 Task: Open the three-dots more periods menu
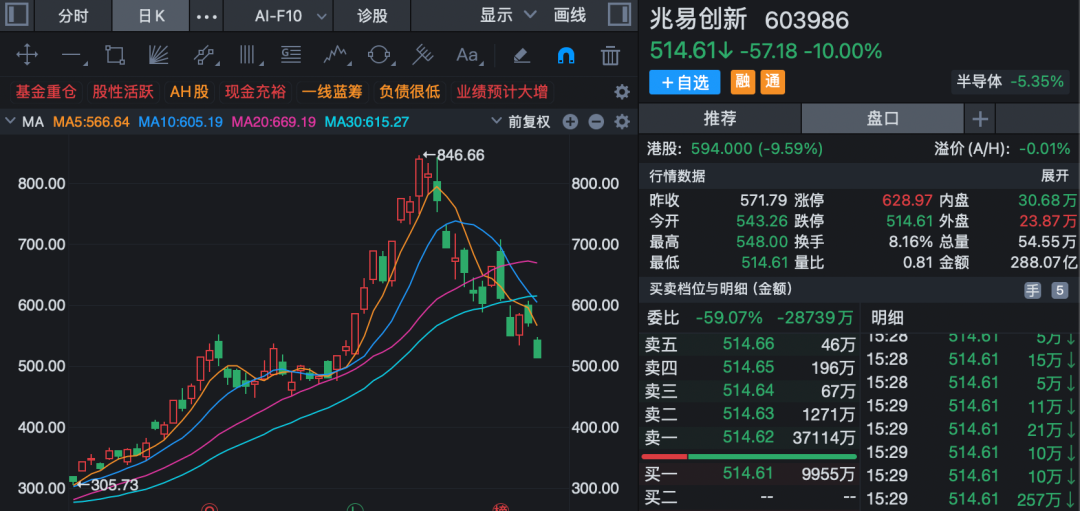207,16
